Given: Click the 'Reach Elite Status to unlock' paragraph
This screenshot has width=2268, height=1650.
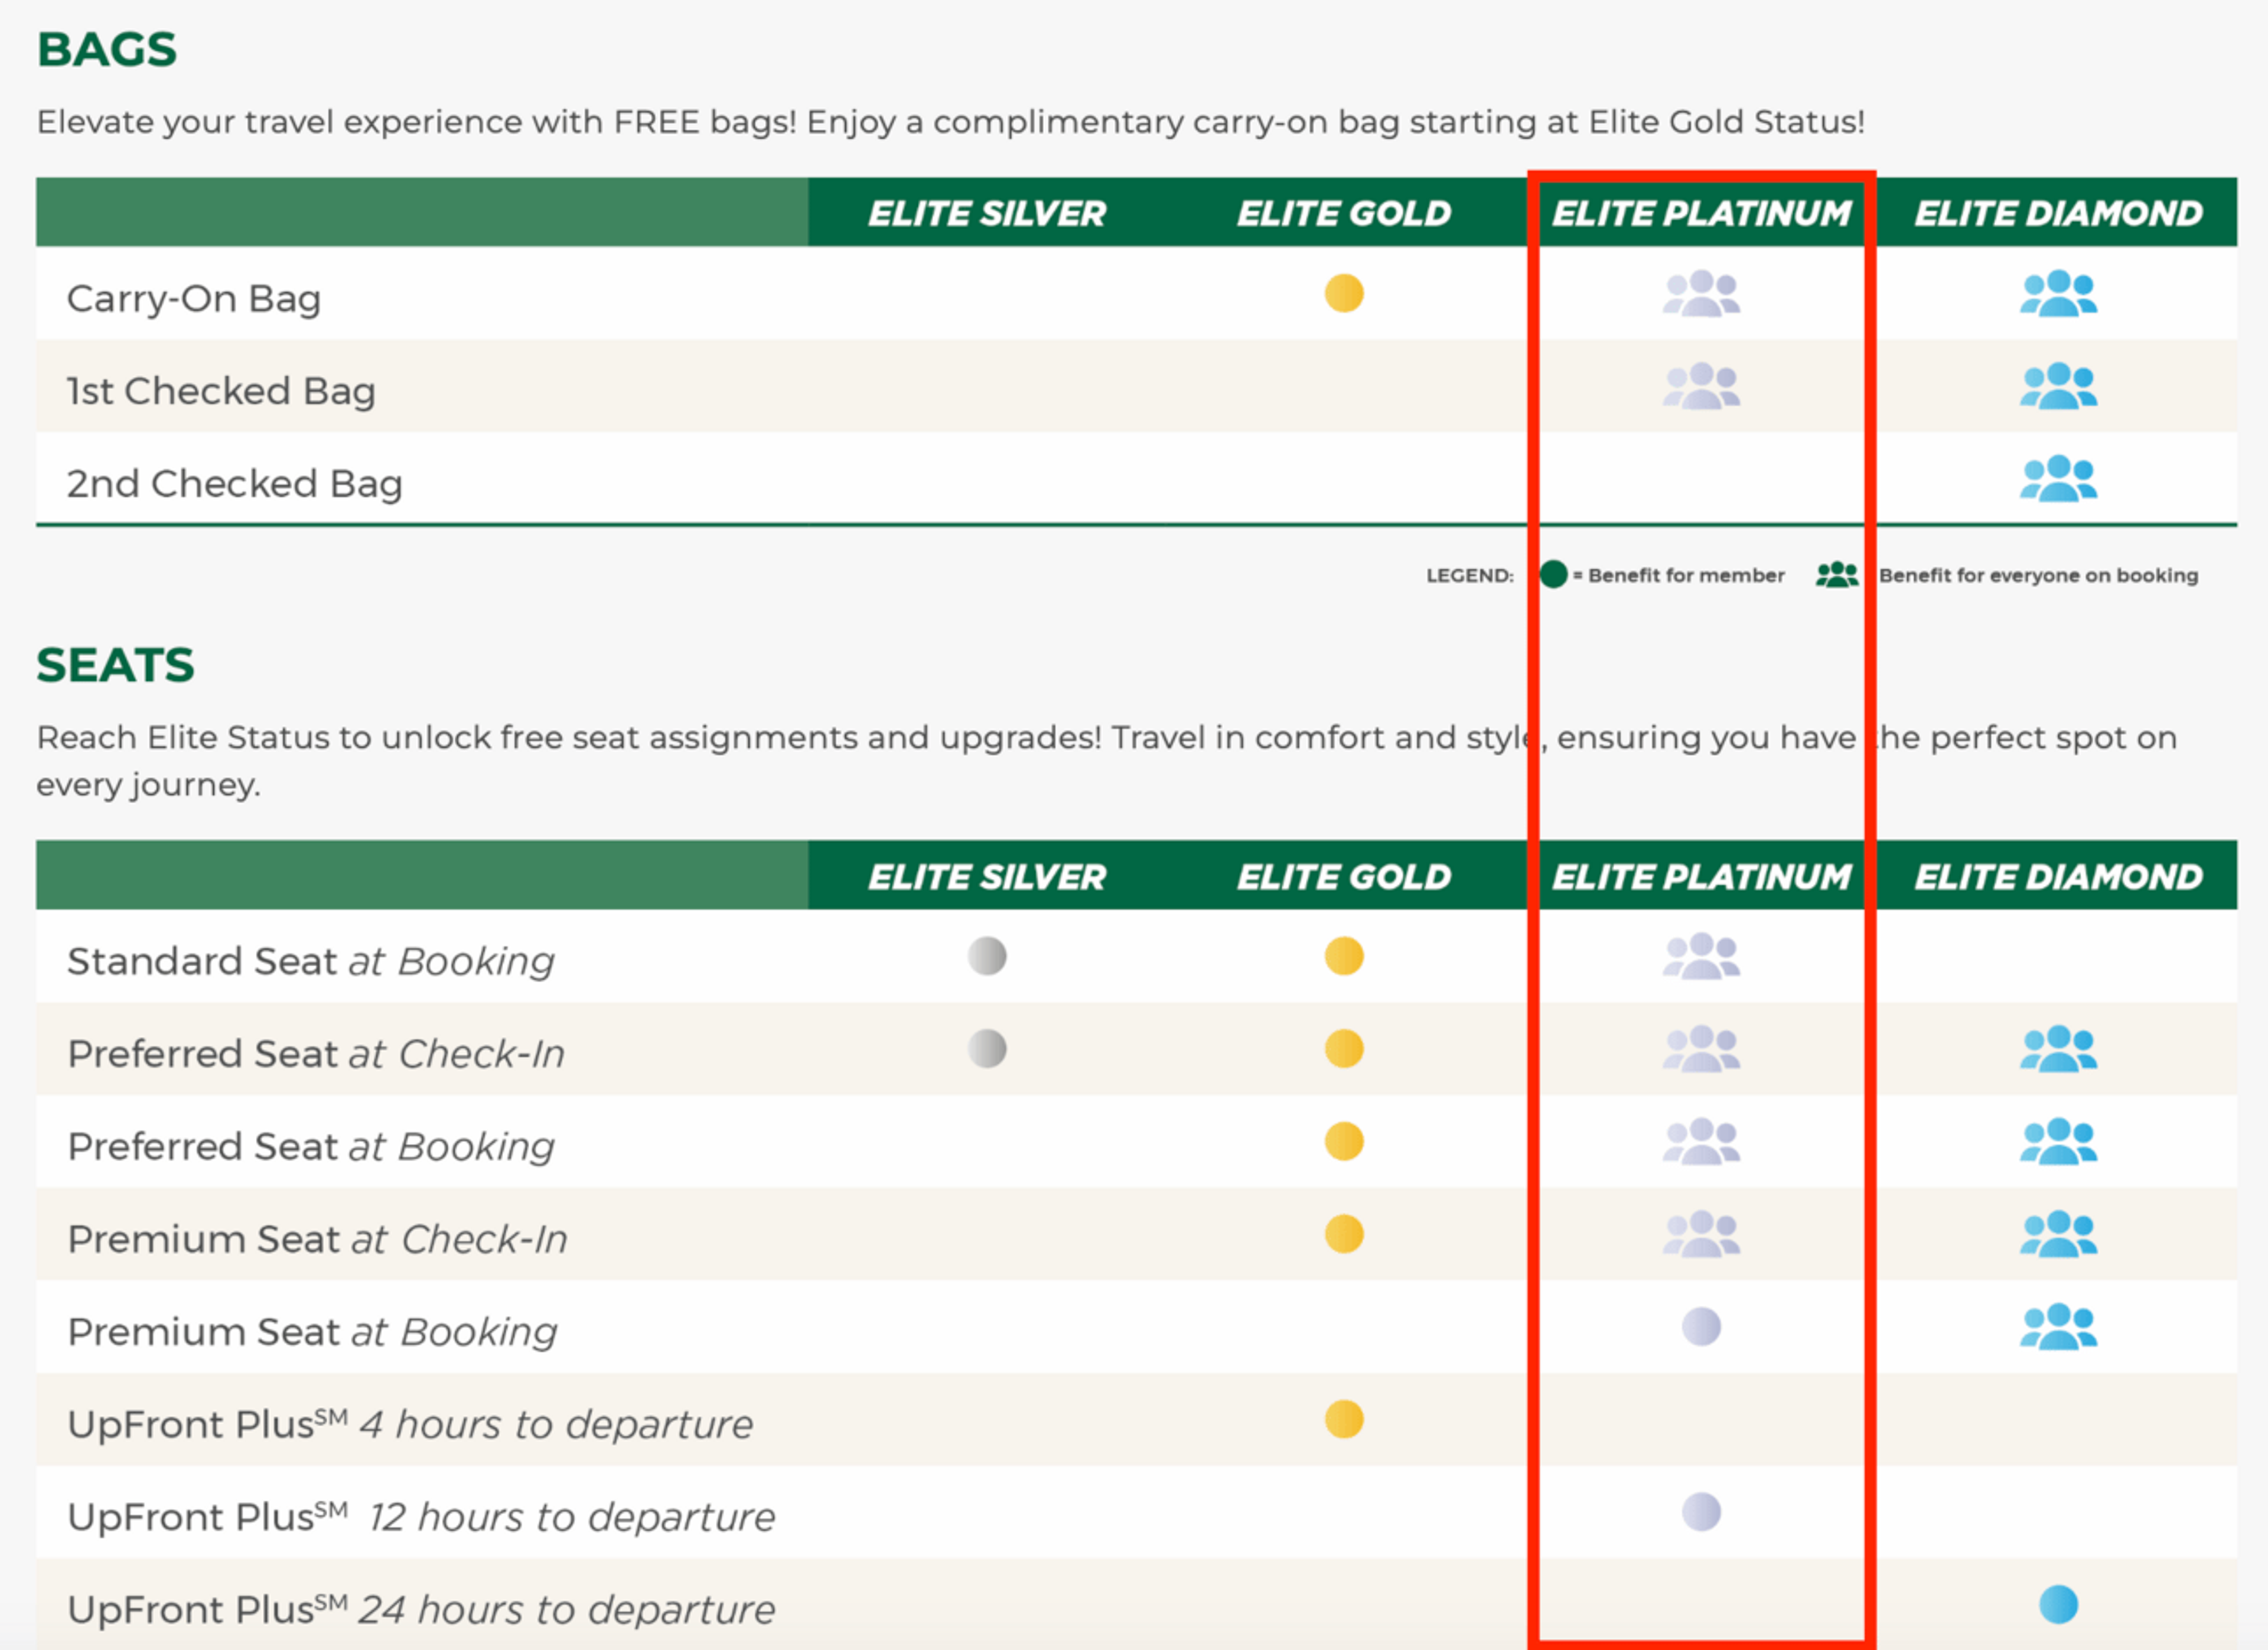Looking at the screenshot, I should pyautogui.click(x=1107, y=761).
